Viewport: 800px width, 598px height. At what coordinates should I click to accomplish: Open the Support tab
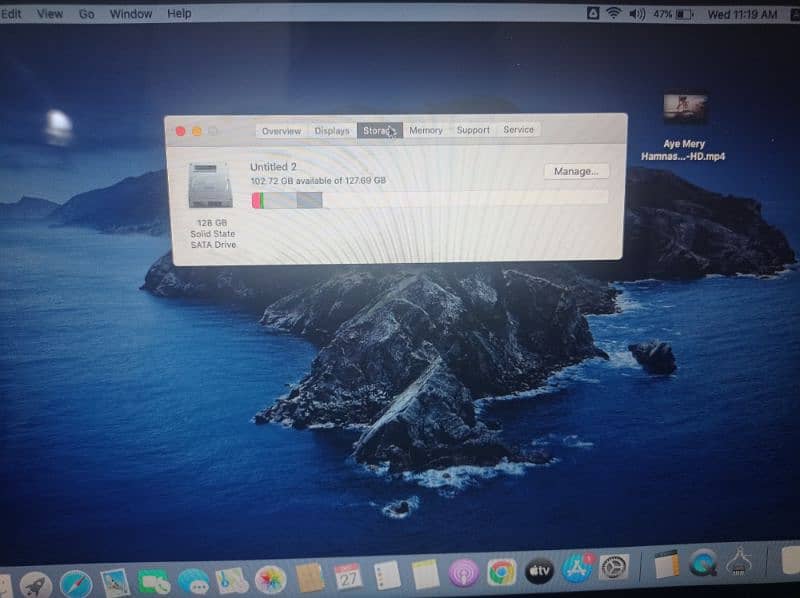coord(473,130)
